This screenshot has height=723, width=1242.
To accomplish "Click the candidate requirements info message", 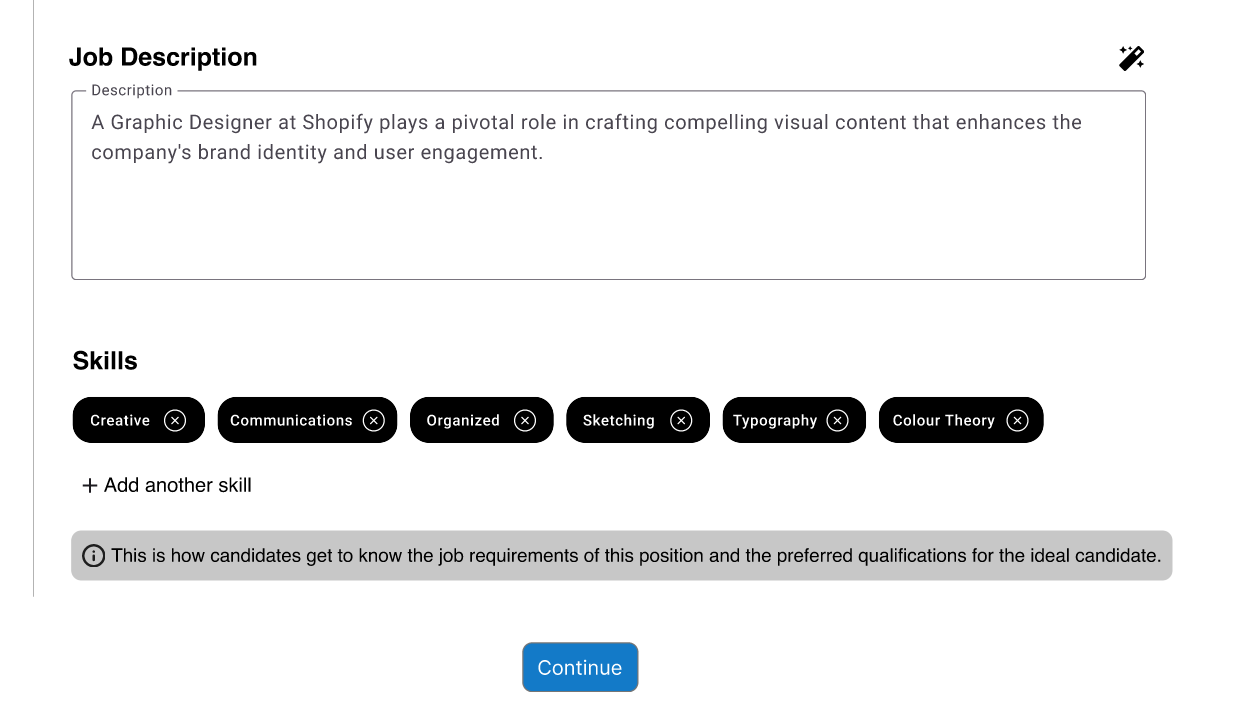I will (x=636, y=556).
